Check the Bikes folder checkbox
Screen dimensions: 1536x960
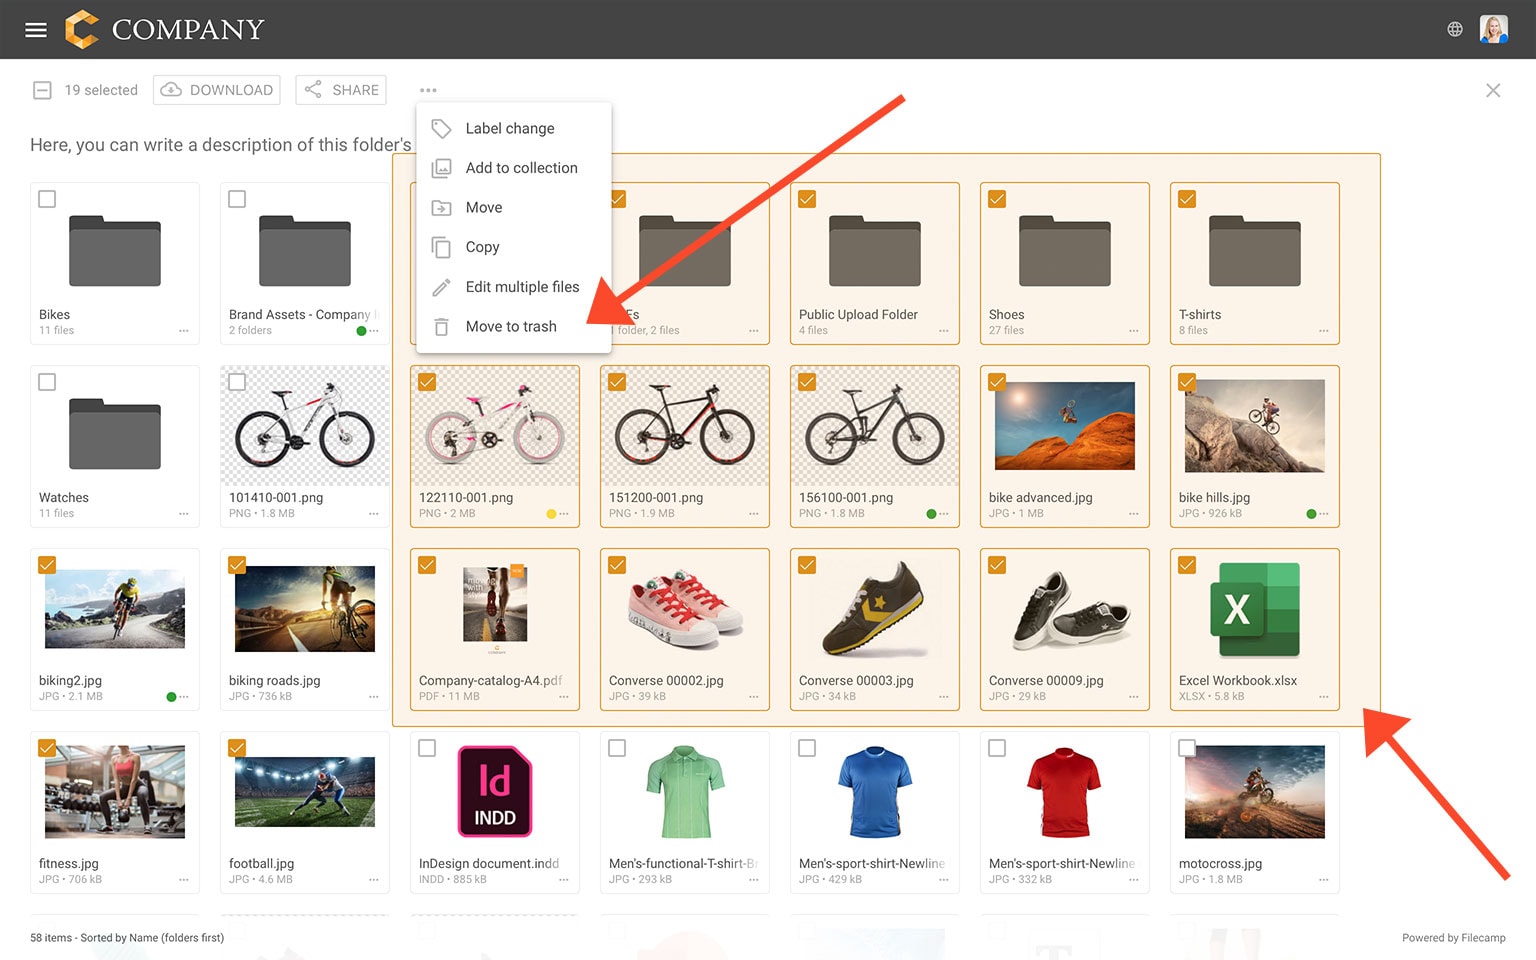47,199
